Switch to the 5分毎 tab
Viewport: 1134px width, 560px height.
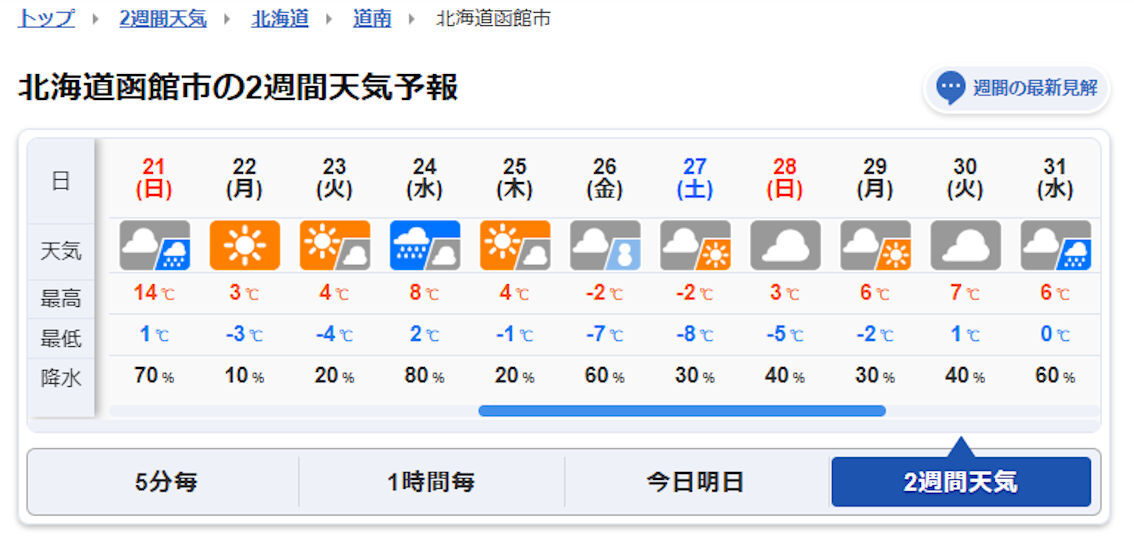(x=166, y=482)
